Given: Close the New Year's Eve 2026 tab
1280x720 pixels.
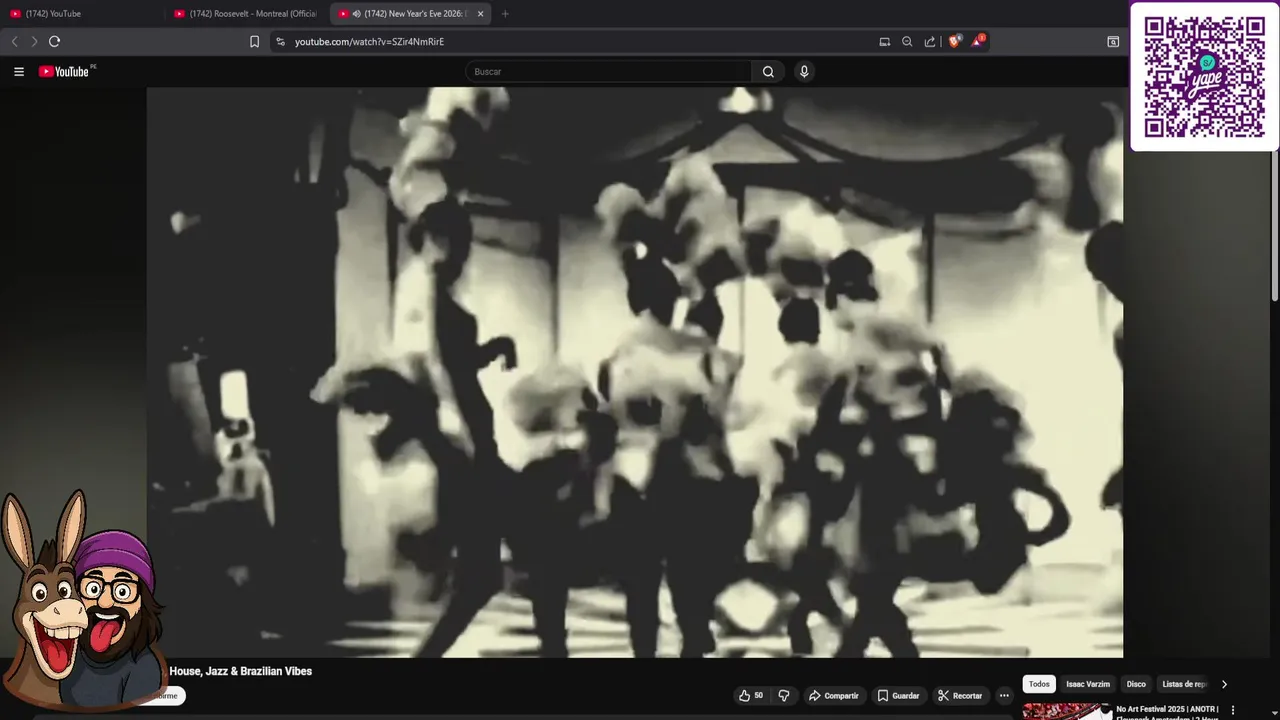Looking at the screenshot, I should 480,13.
